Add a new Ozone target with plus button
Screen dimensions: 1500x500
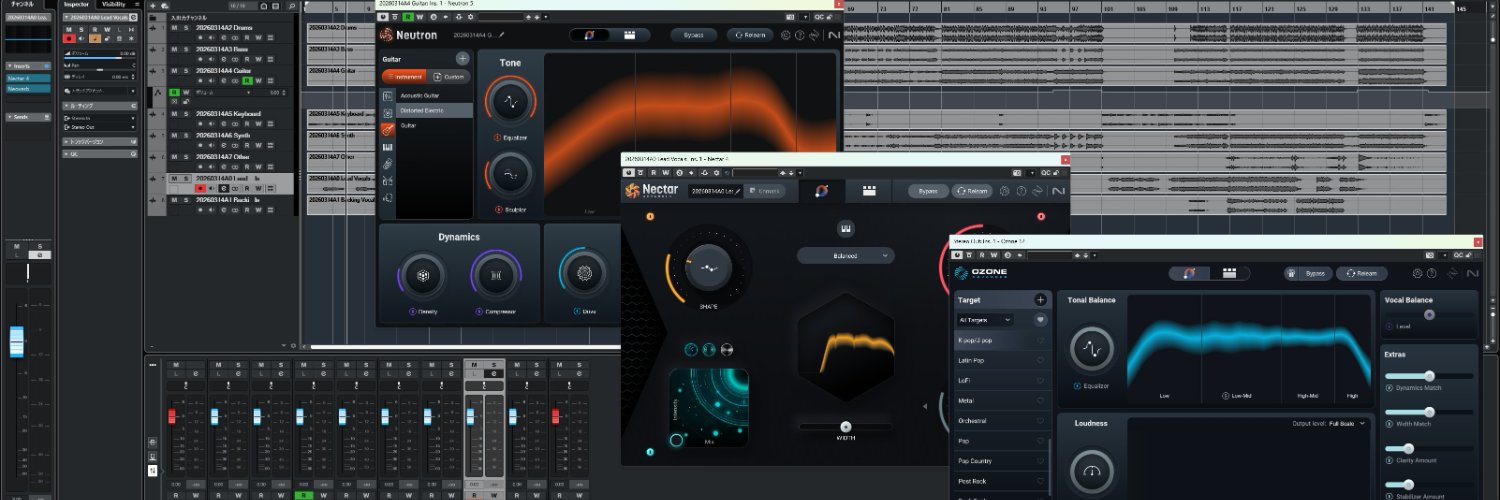1040,299
